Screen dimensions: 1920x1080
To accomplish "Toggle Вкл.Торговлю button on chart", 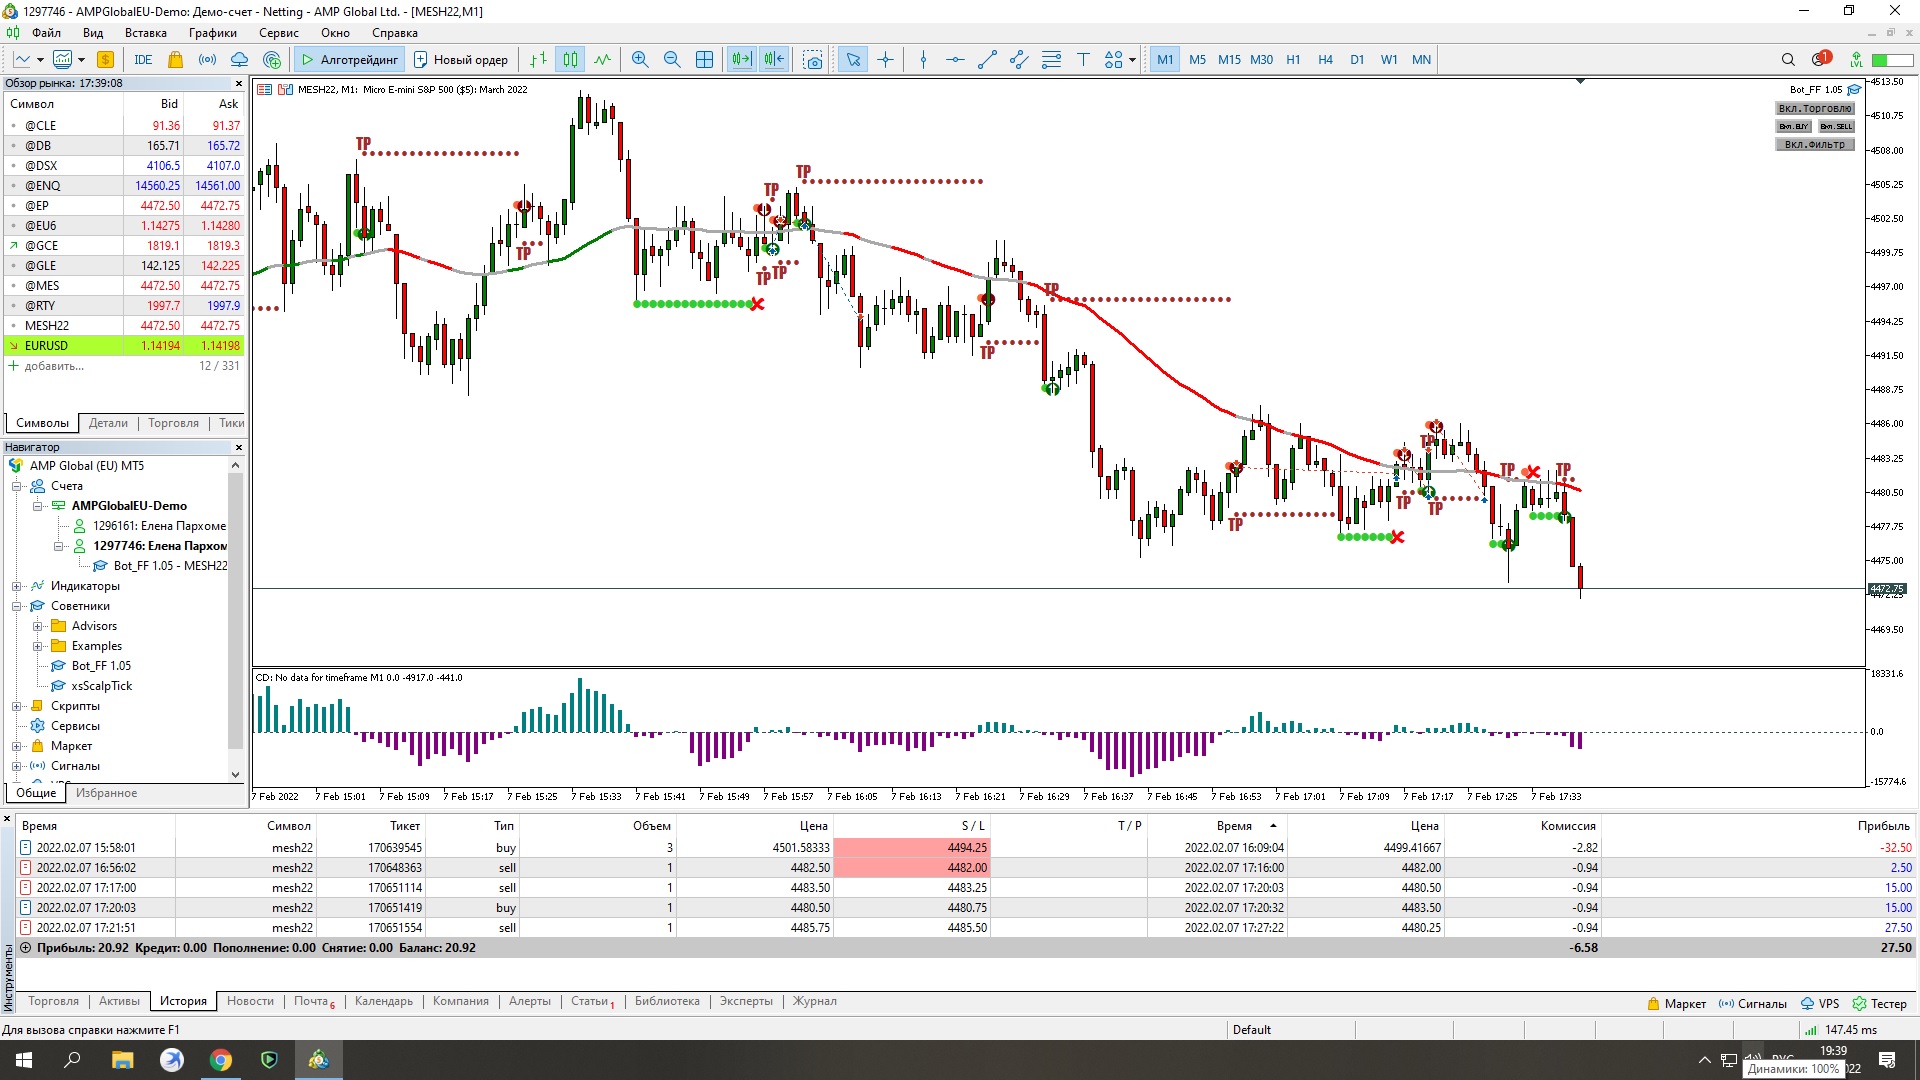I will coord(1815,108).
